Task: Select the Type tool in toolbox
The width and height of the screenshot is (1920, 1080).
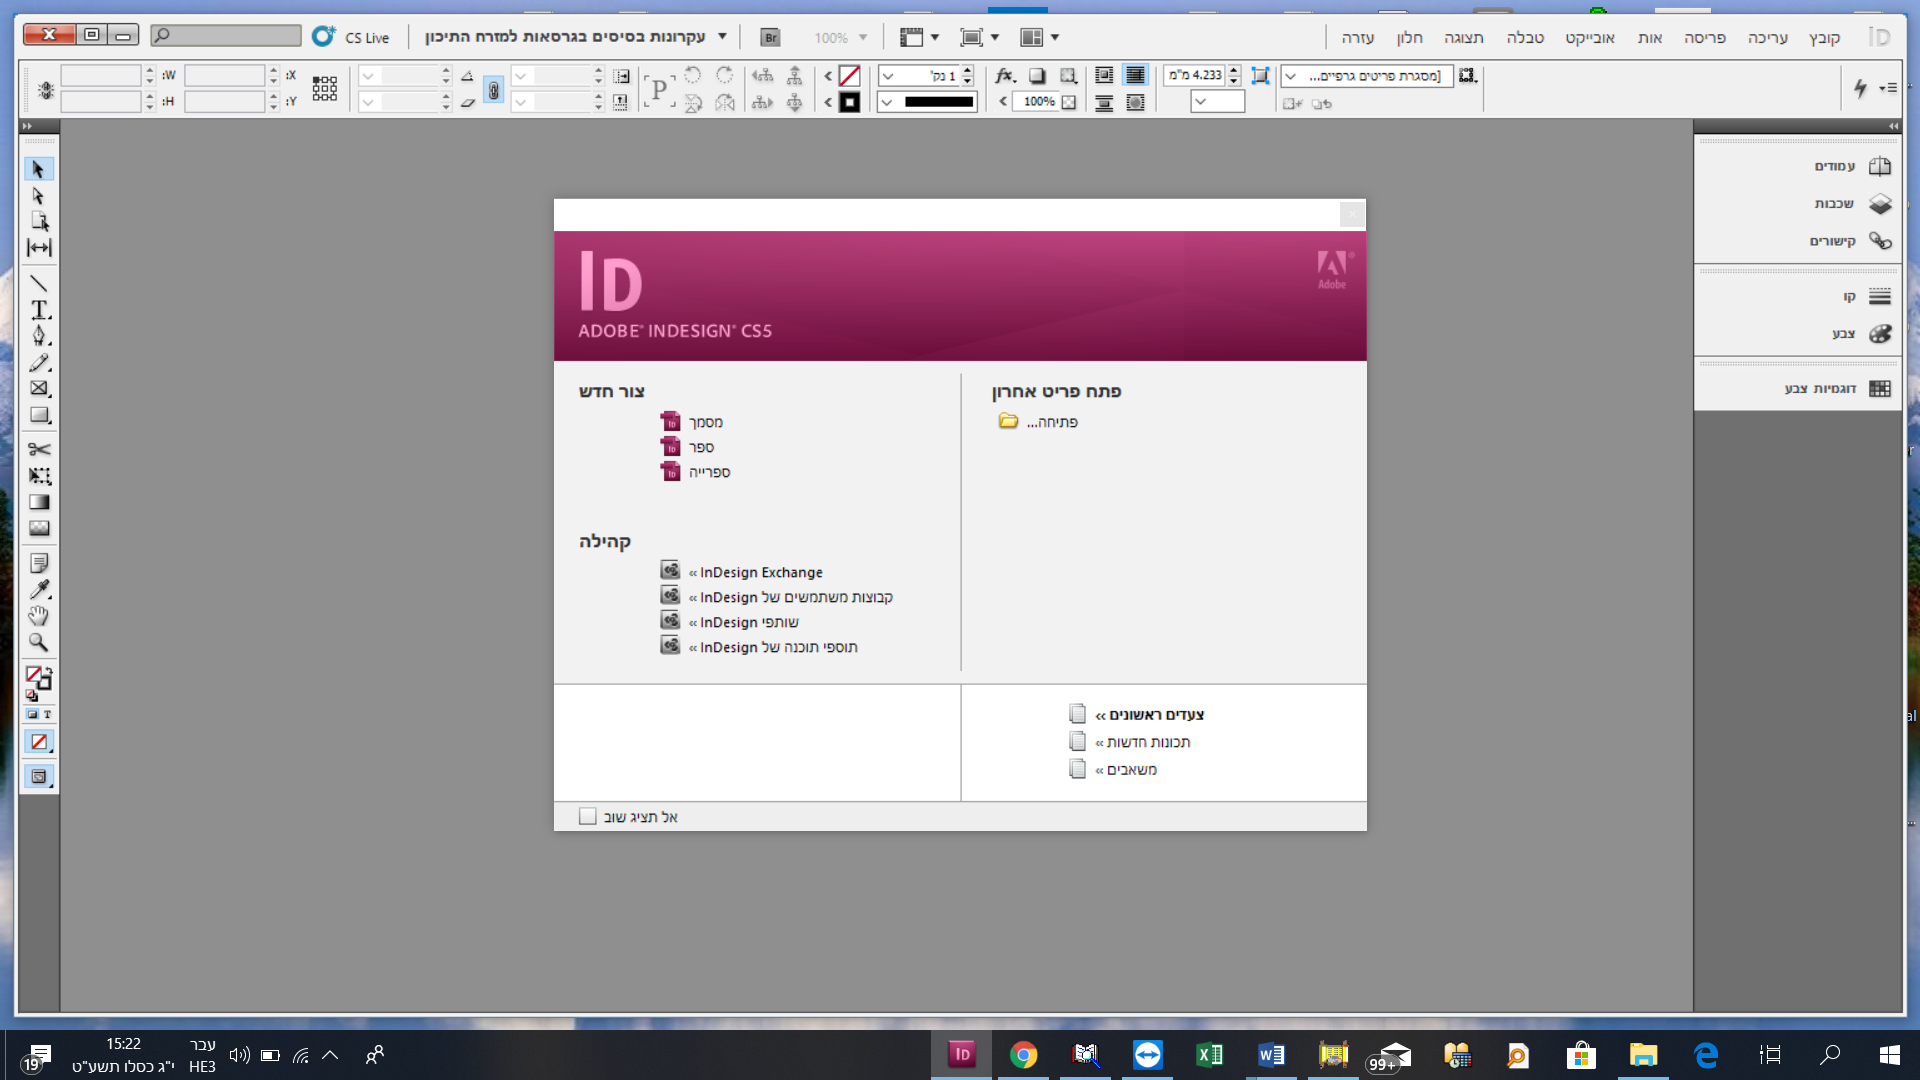Action: 39,310
